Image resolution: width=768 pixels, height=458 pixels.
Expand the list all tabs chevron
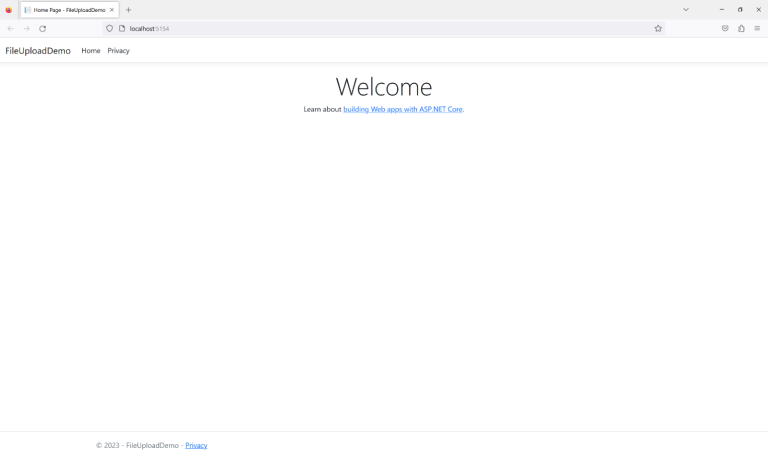(686, 9)
